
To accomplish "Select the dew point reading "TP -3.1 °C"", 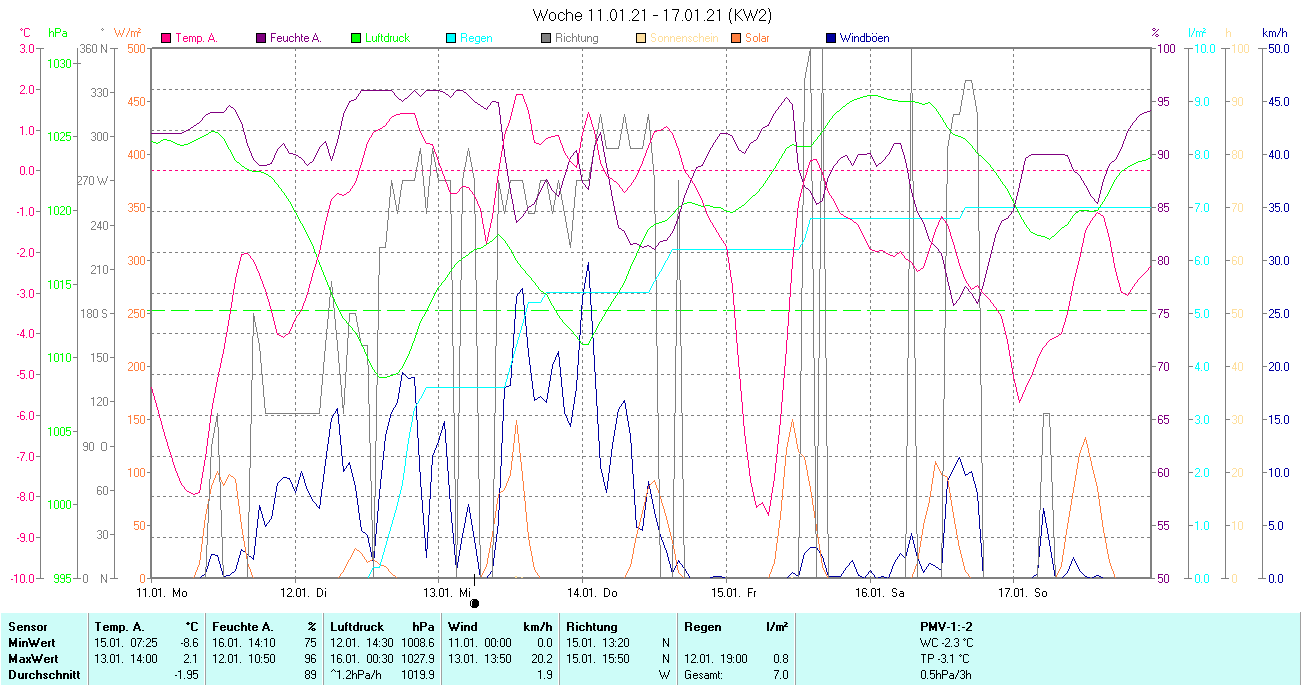I will click(946, 658).
